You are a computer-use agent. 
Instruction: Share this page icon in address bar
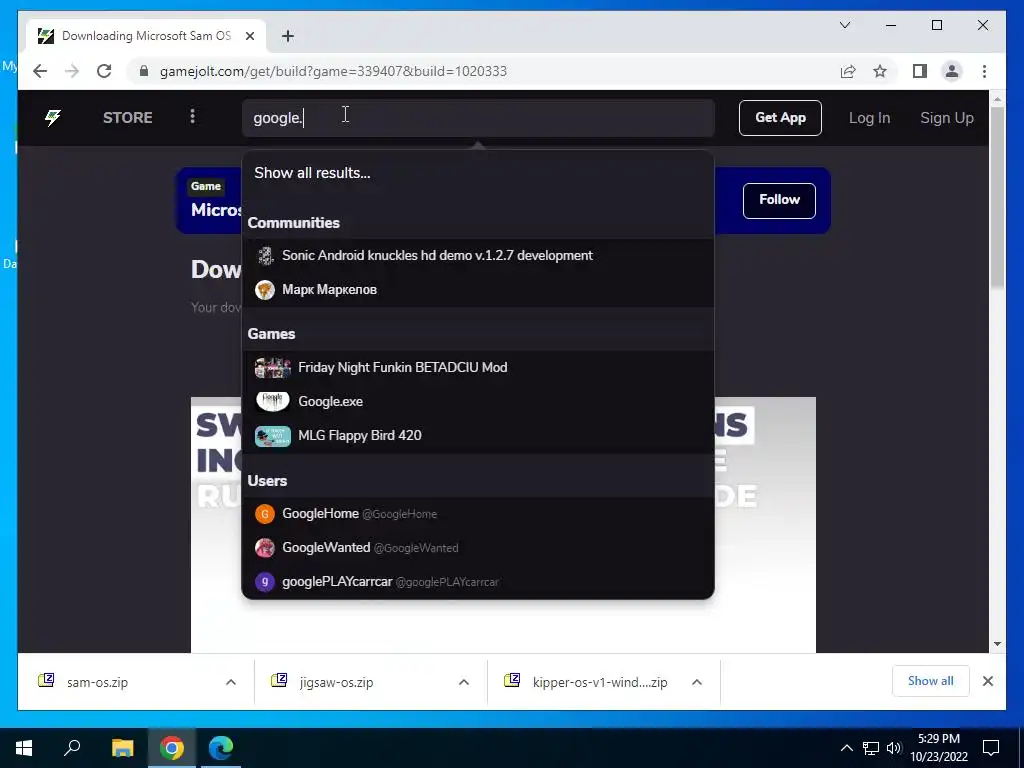tap(848, 71)
